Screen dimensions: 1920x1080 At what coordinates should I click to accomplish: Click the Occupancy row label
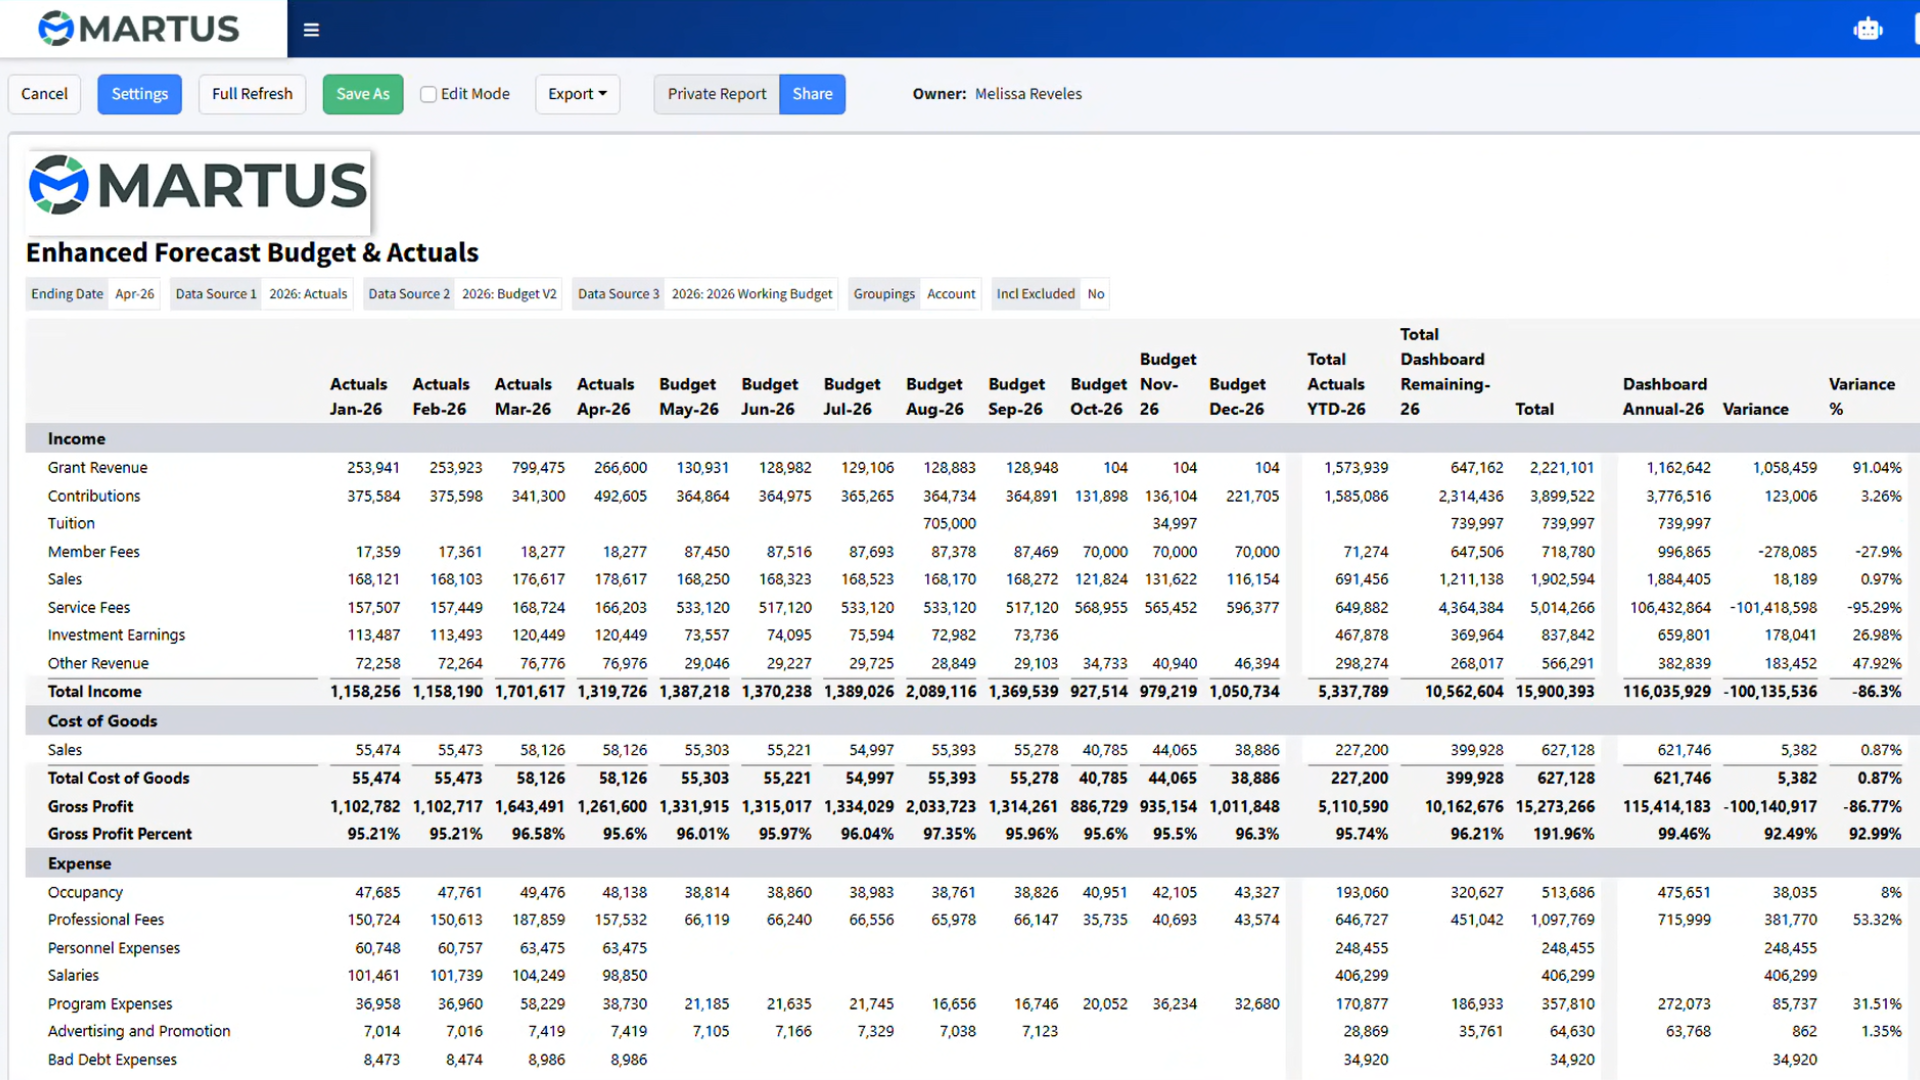click(85, 893)
